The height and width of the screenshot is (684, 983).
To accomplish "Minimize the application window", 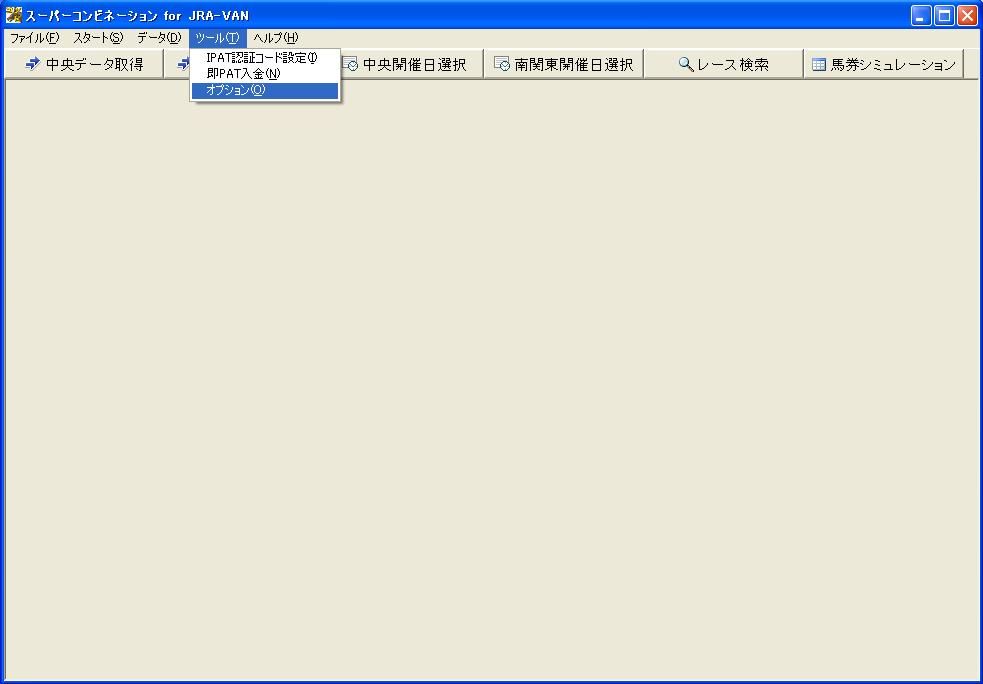I will tap(921, 16).
